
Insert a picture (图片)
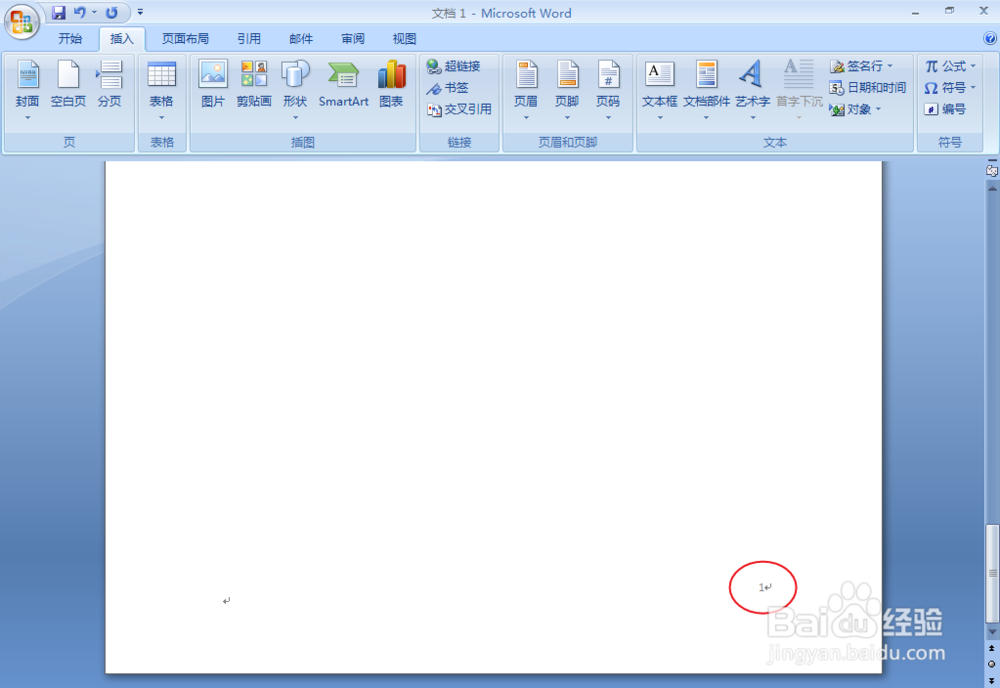pos(213,84)
